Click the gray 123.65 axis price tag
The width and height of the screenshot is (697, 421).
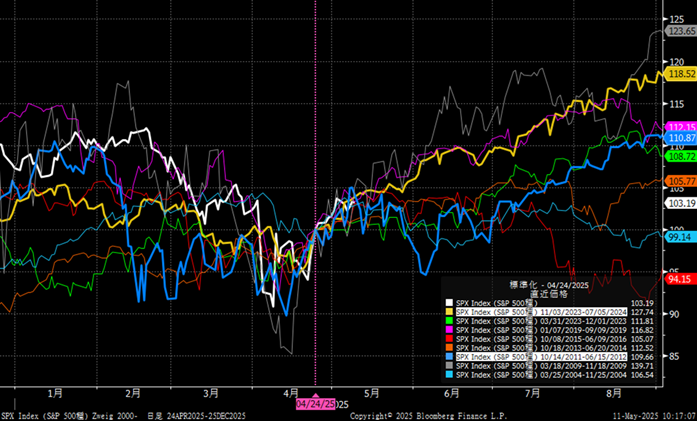point(681,31)
